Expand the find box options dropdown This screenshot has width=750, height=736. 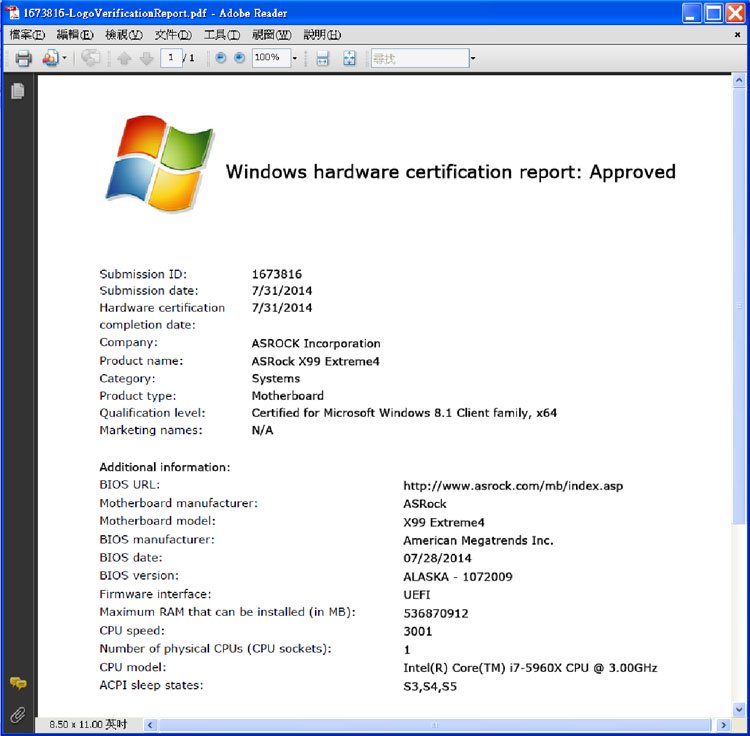[473, 58]
